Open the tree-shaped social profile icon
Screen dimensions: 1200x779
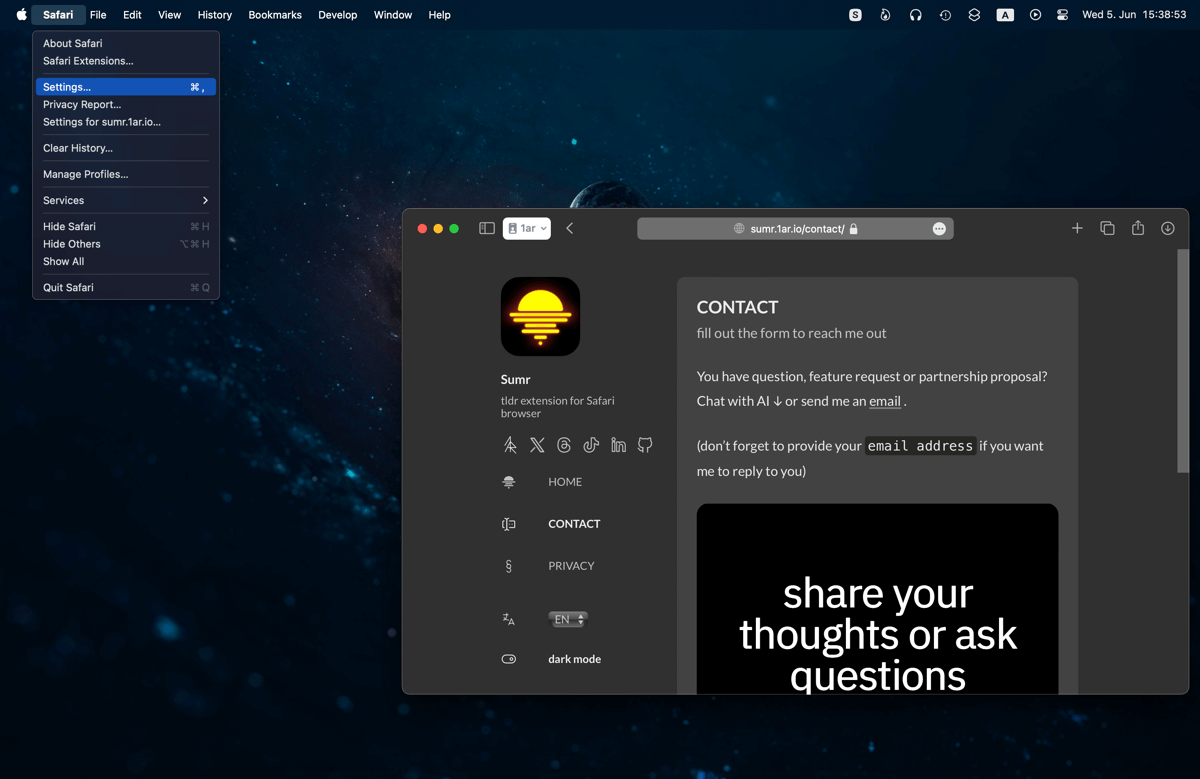point(510,445)
